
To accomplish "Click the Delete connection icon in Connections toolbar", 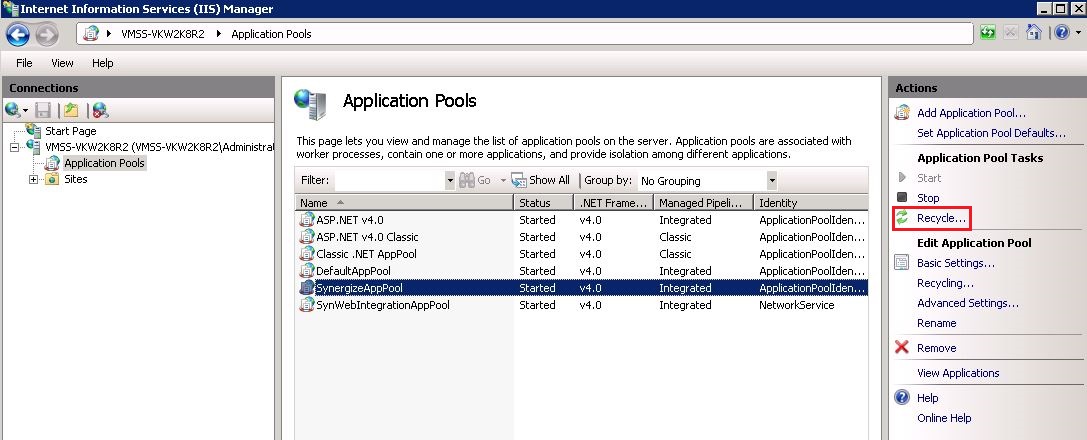I will pos(101,110).
